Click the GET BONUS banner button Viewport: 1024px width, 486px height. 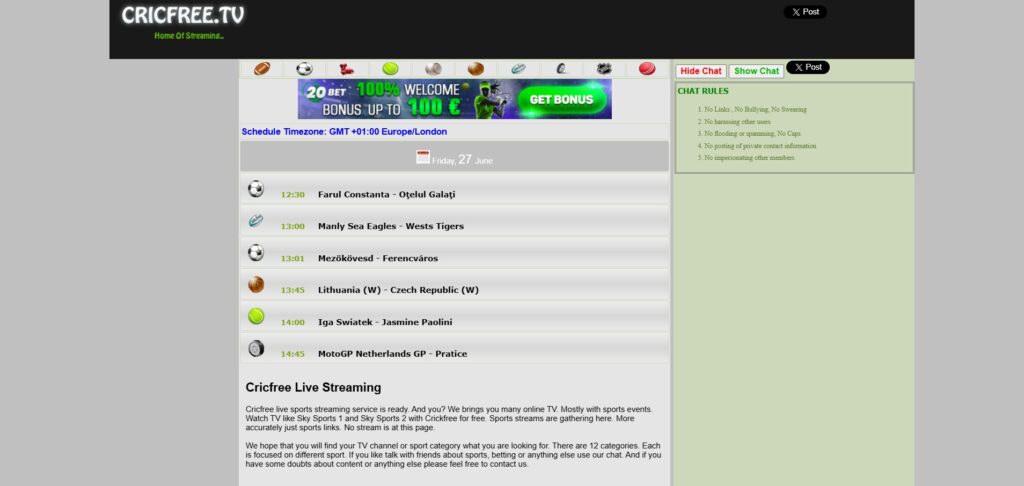tap(561, 100)
